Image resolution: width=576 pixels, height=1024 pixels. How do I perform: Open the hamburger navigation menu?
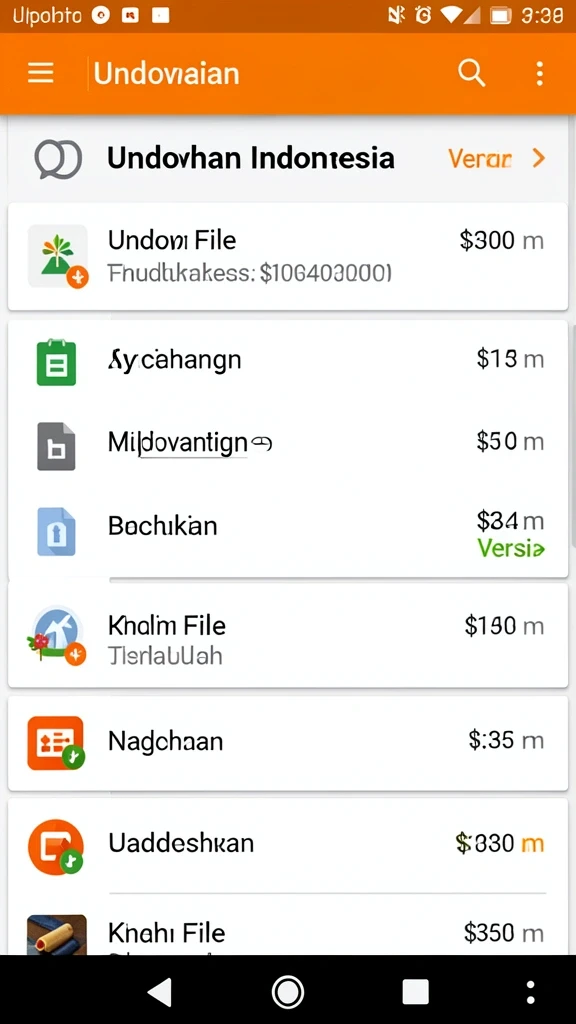point(40,73)
